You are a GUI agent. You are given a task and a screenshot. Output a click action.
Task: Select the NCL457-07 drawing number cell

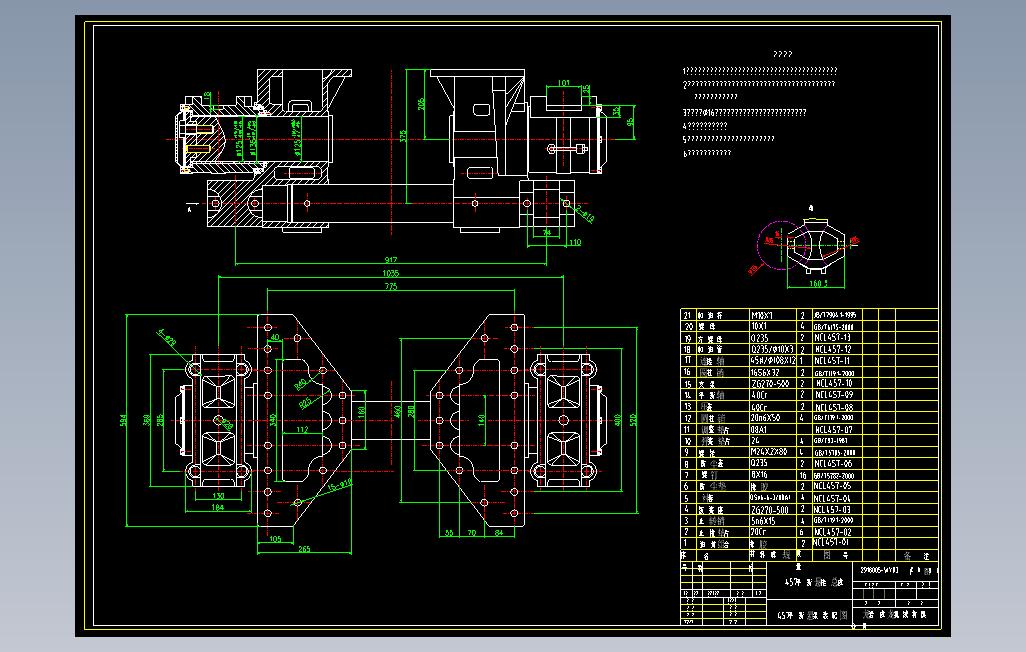click(832, 430)
